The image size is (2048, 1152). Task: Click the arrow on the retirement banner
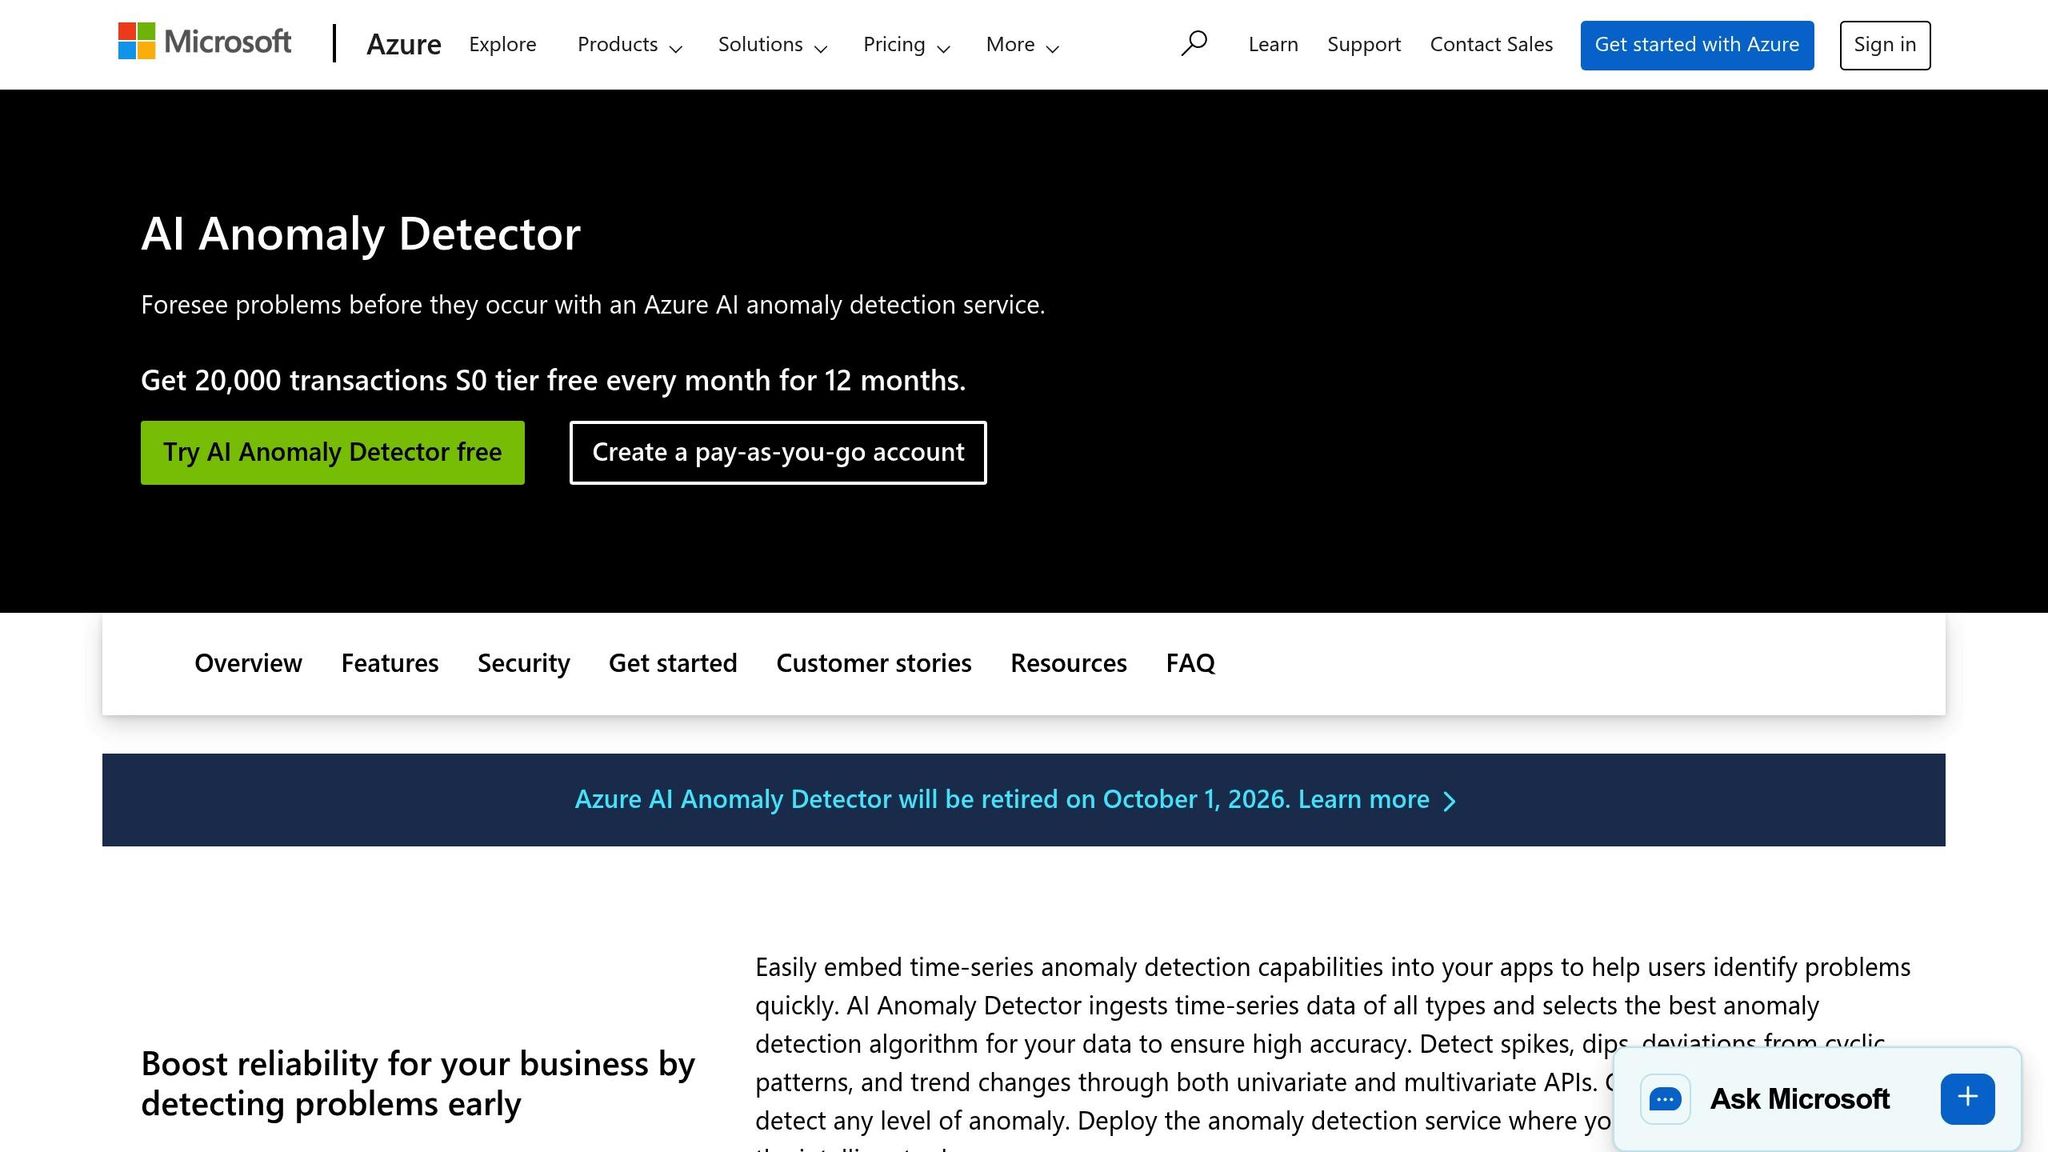[x=1450, y=800]
